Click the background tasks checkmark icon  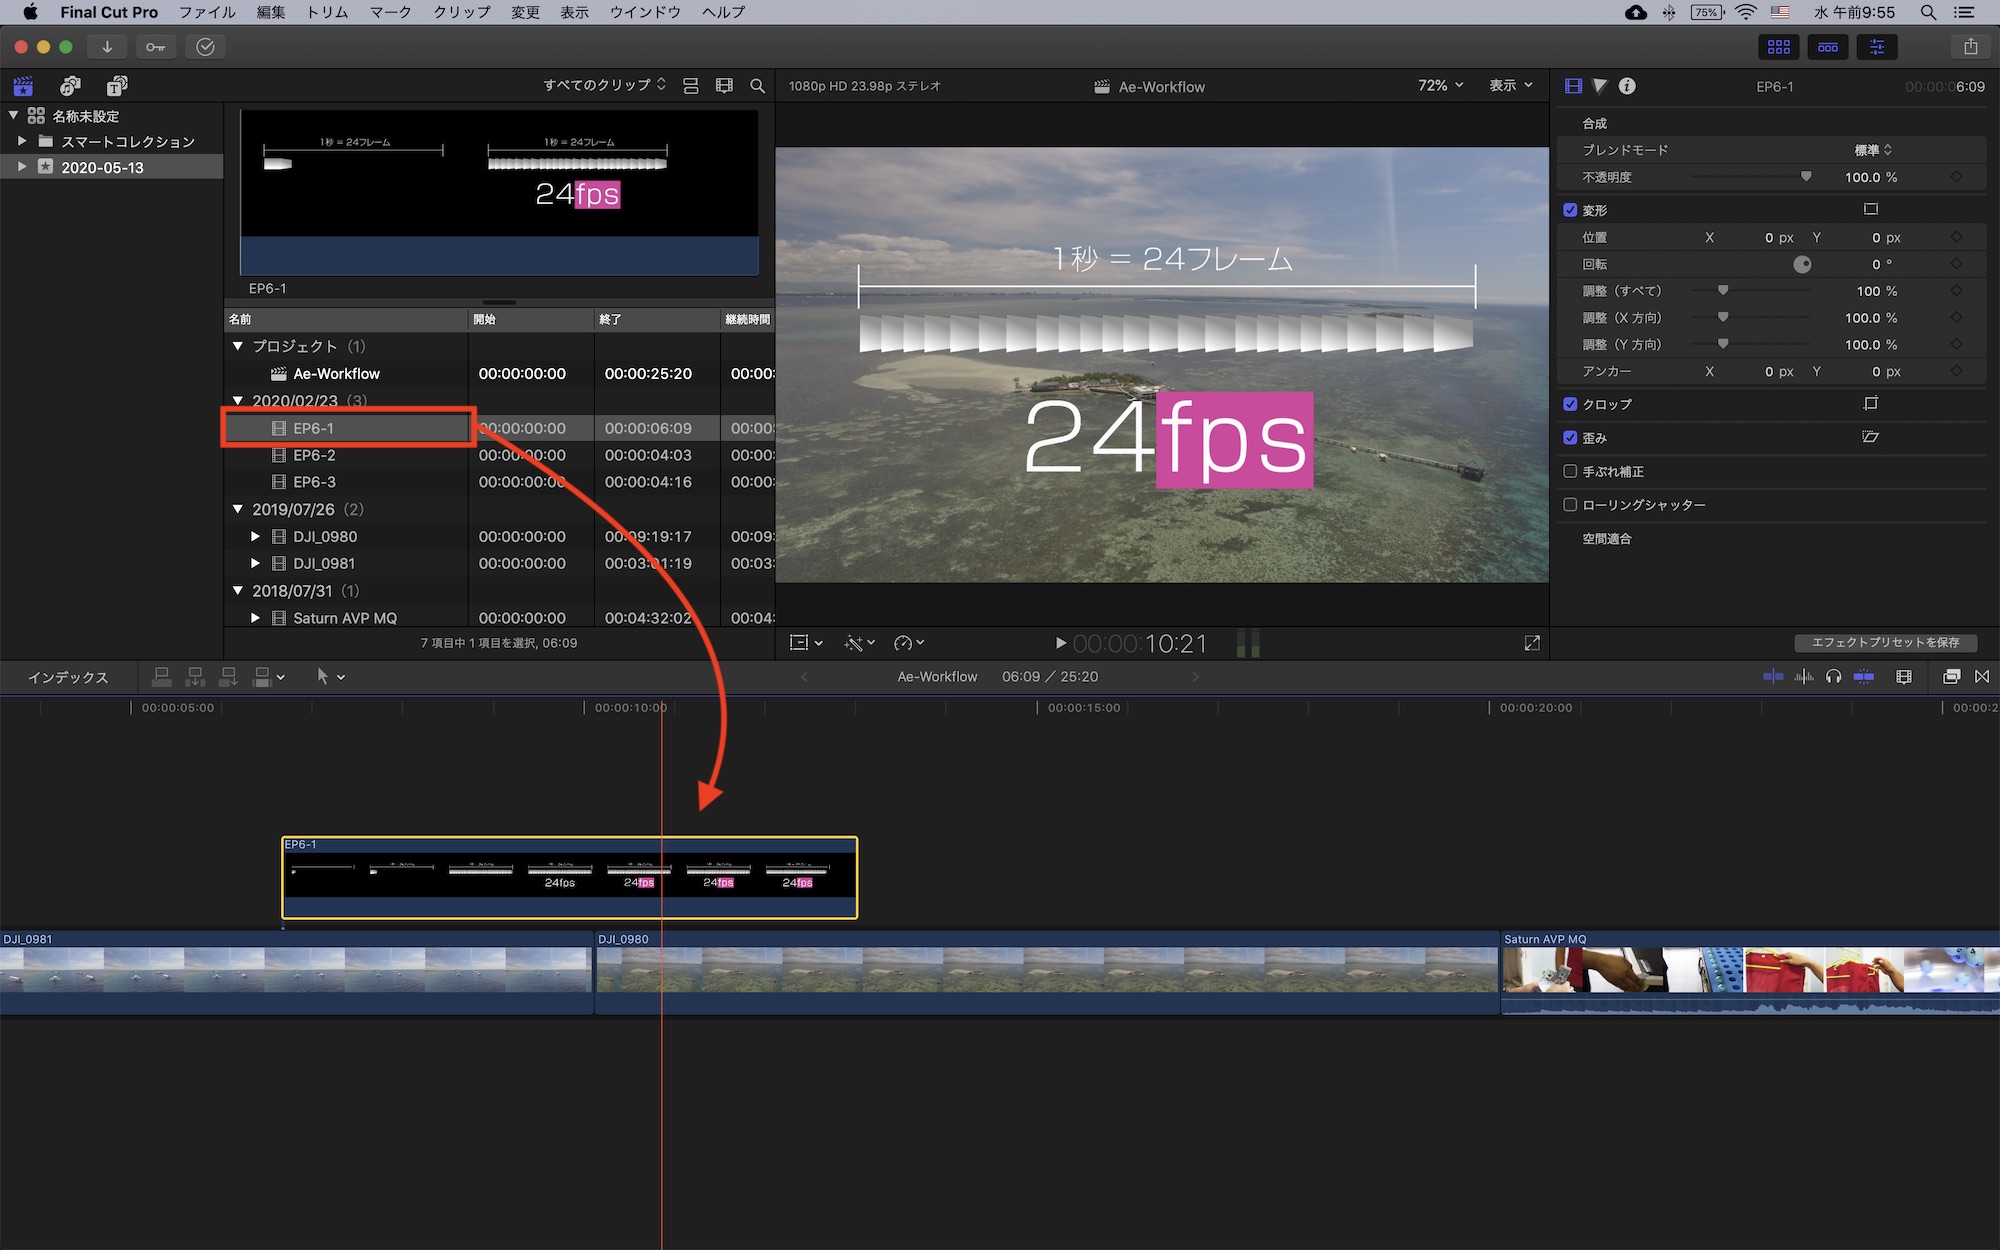tap(205, 47)
